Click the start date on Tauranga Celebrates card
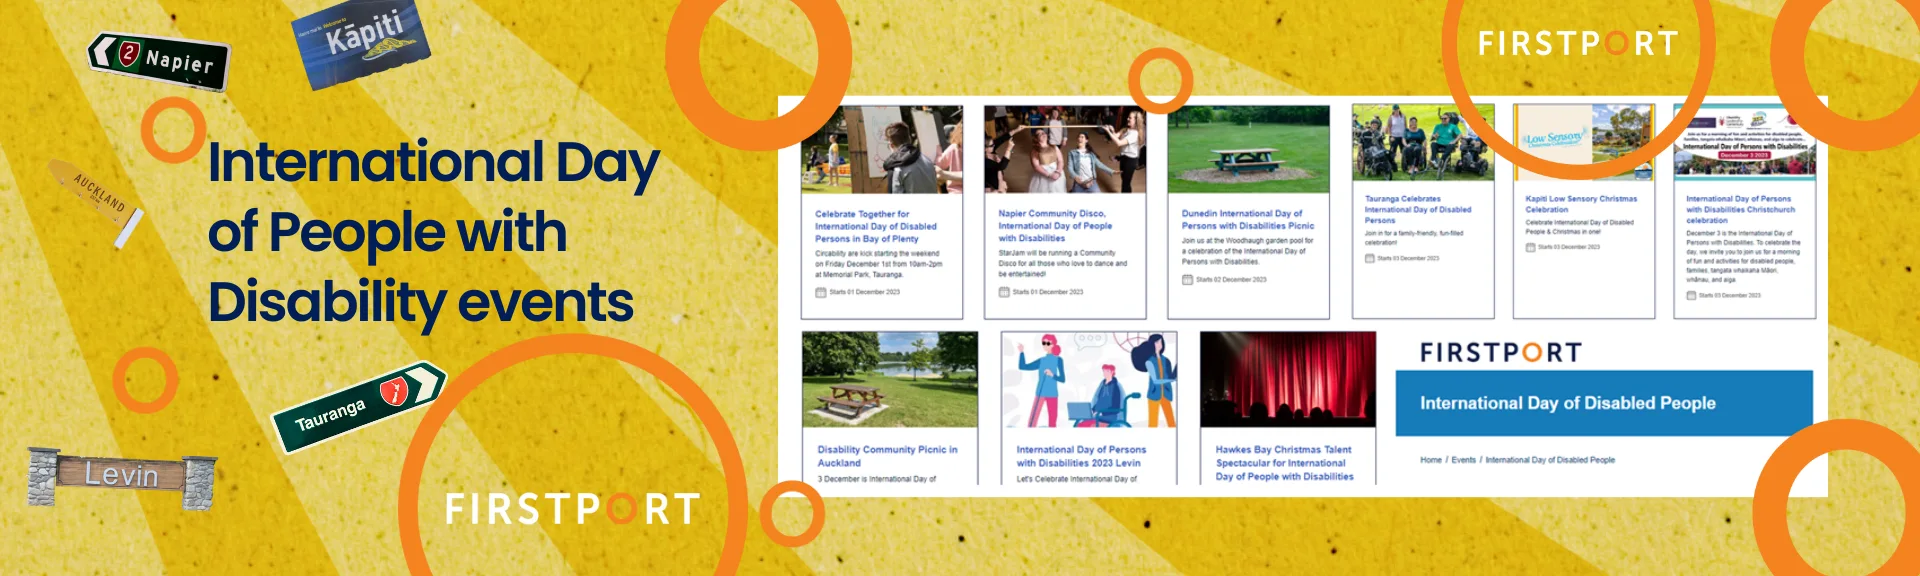The width and height of the screenshot is (1920, 576). (x=1408, y=258)
